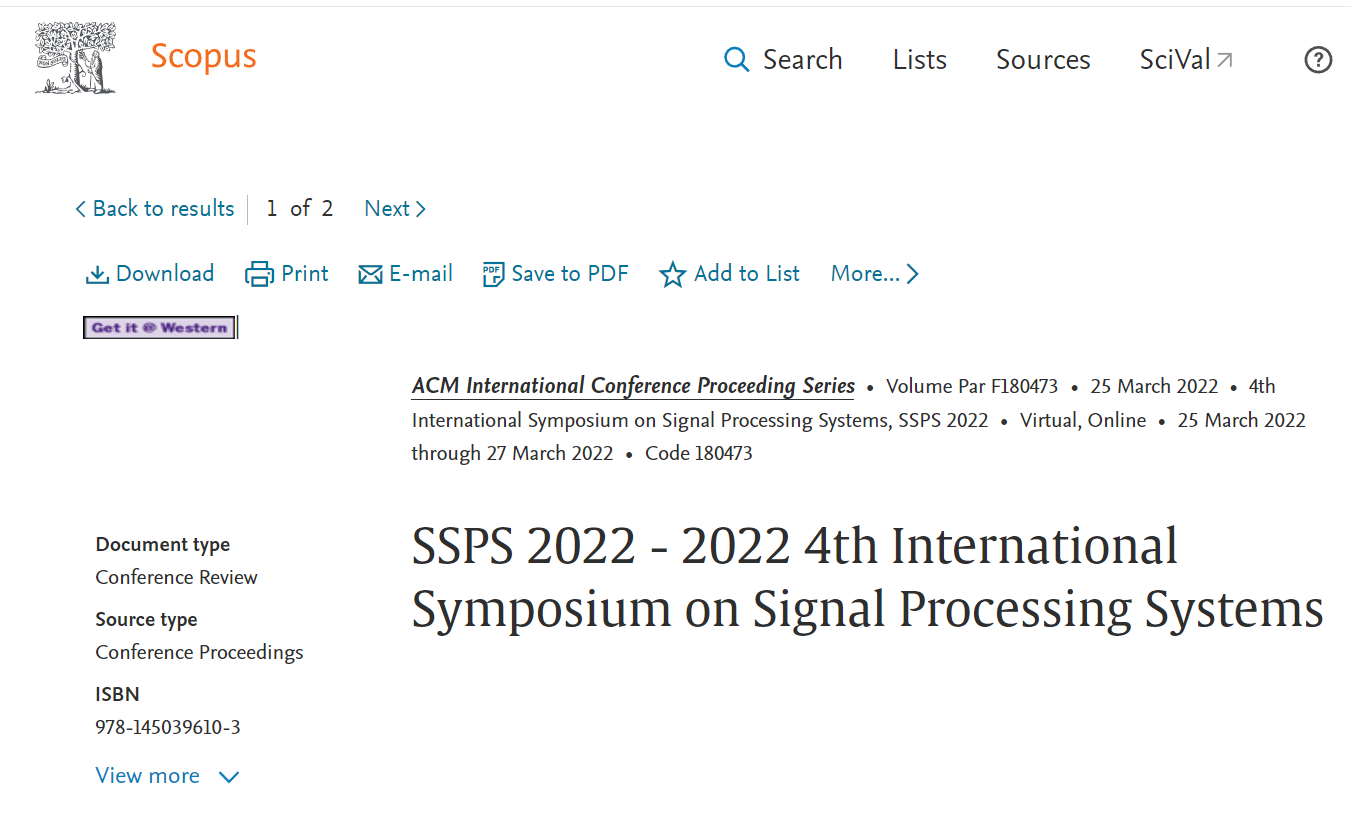Click the Volume Par F180473 text
1351x835 pixels.
coord(972,387)
